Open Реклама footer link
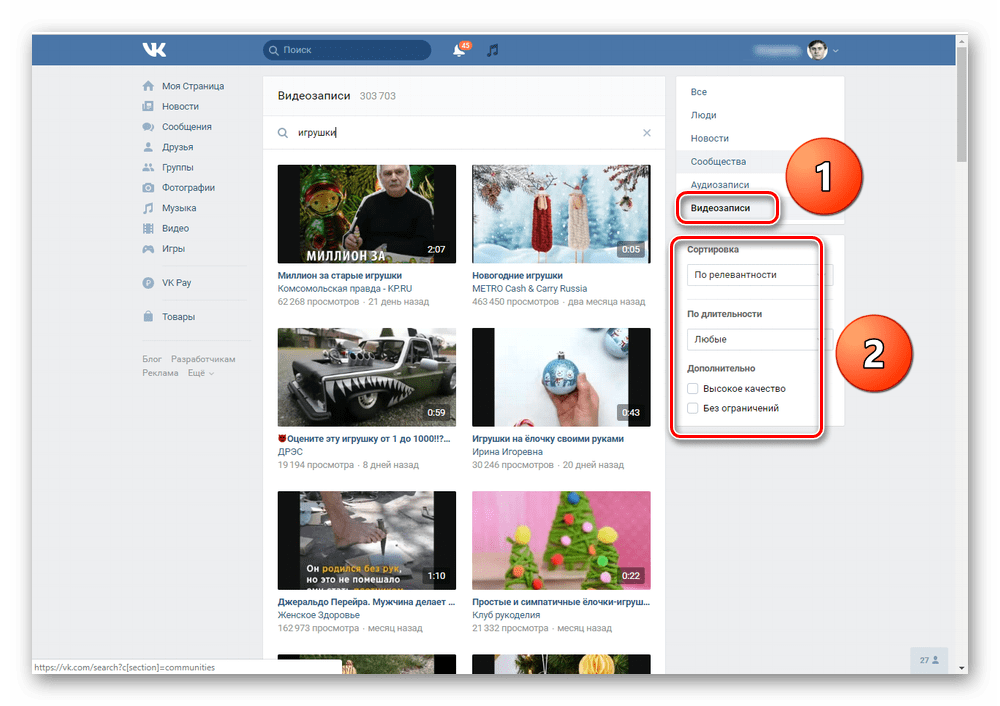1000x706 pixels. tap(160, 373)
